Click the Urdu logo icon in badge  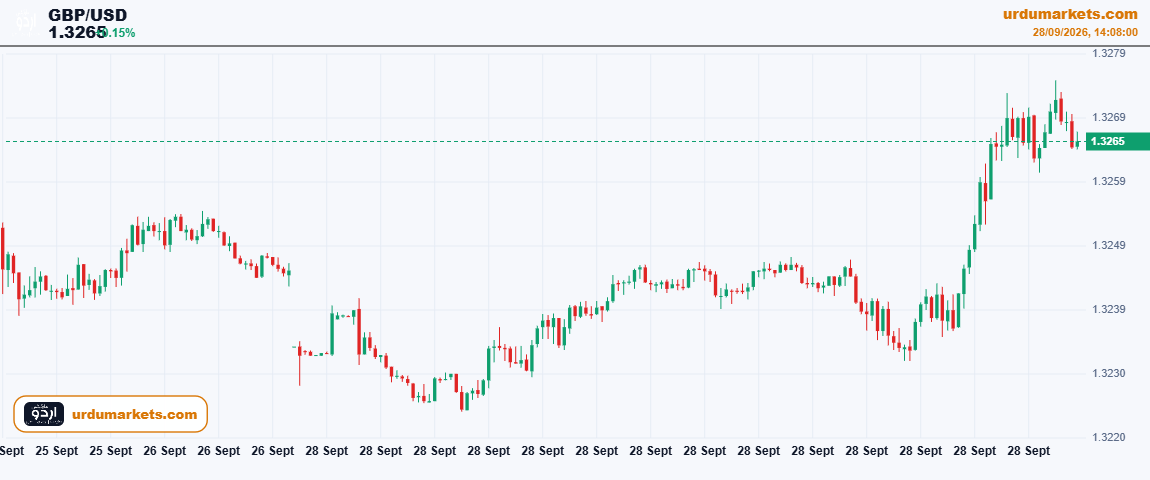(44, 414)
